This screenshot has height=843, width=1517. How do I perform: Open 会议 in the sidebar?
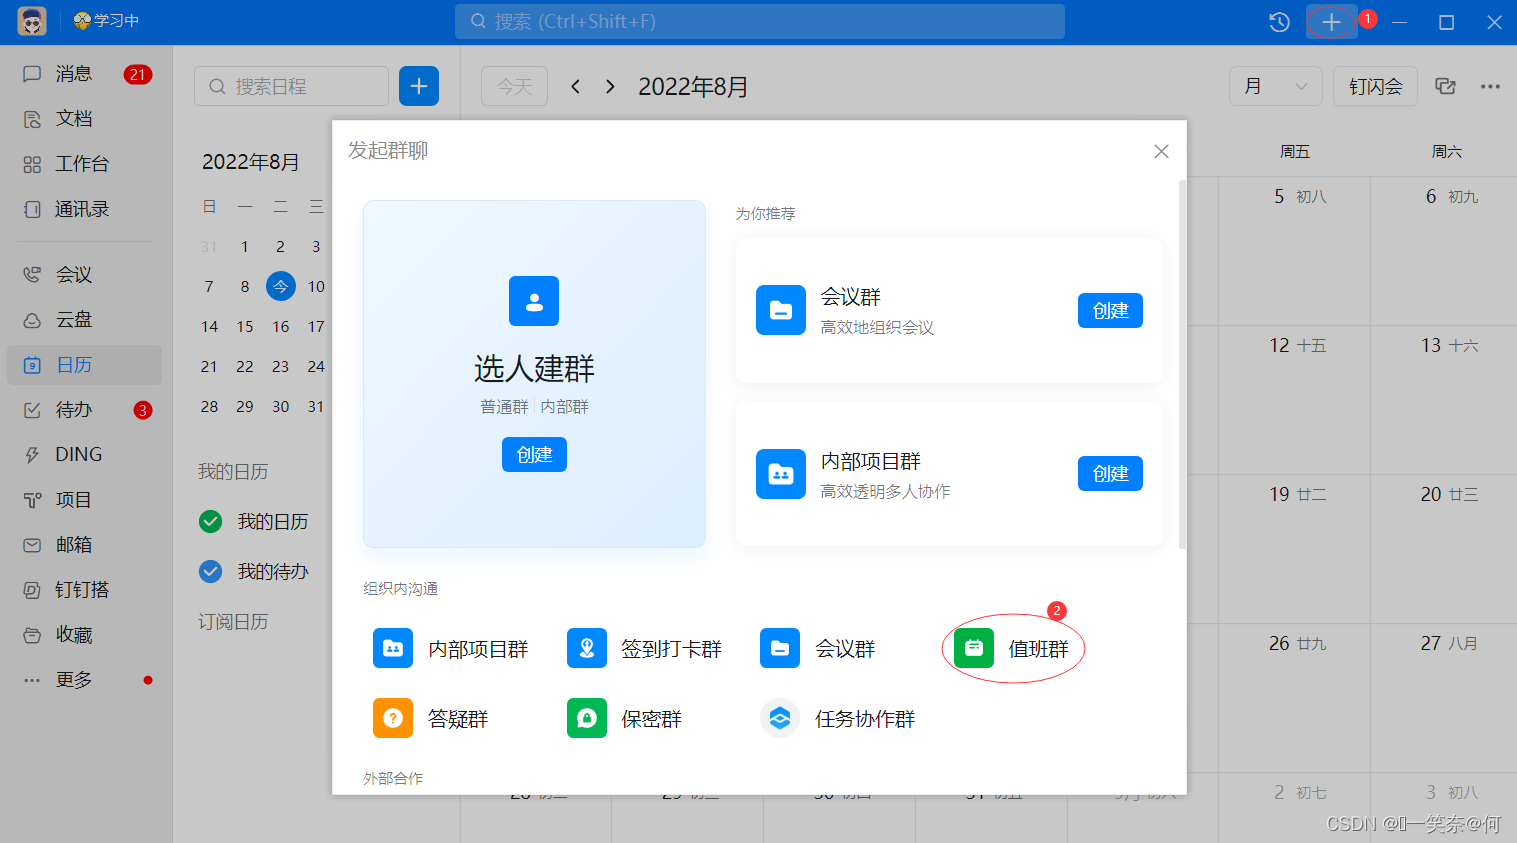coord(86,275)
